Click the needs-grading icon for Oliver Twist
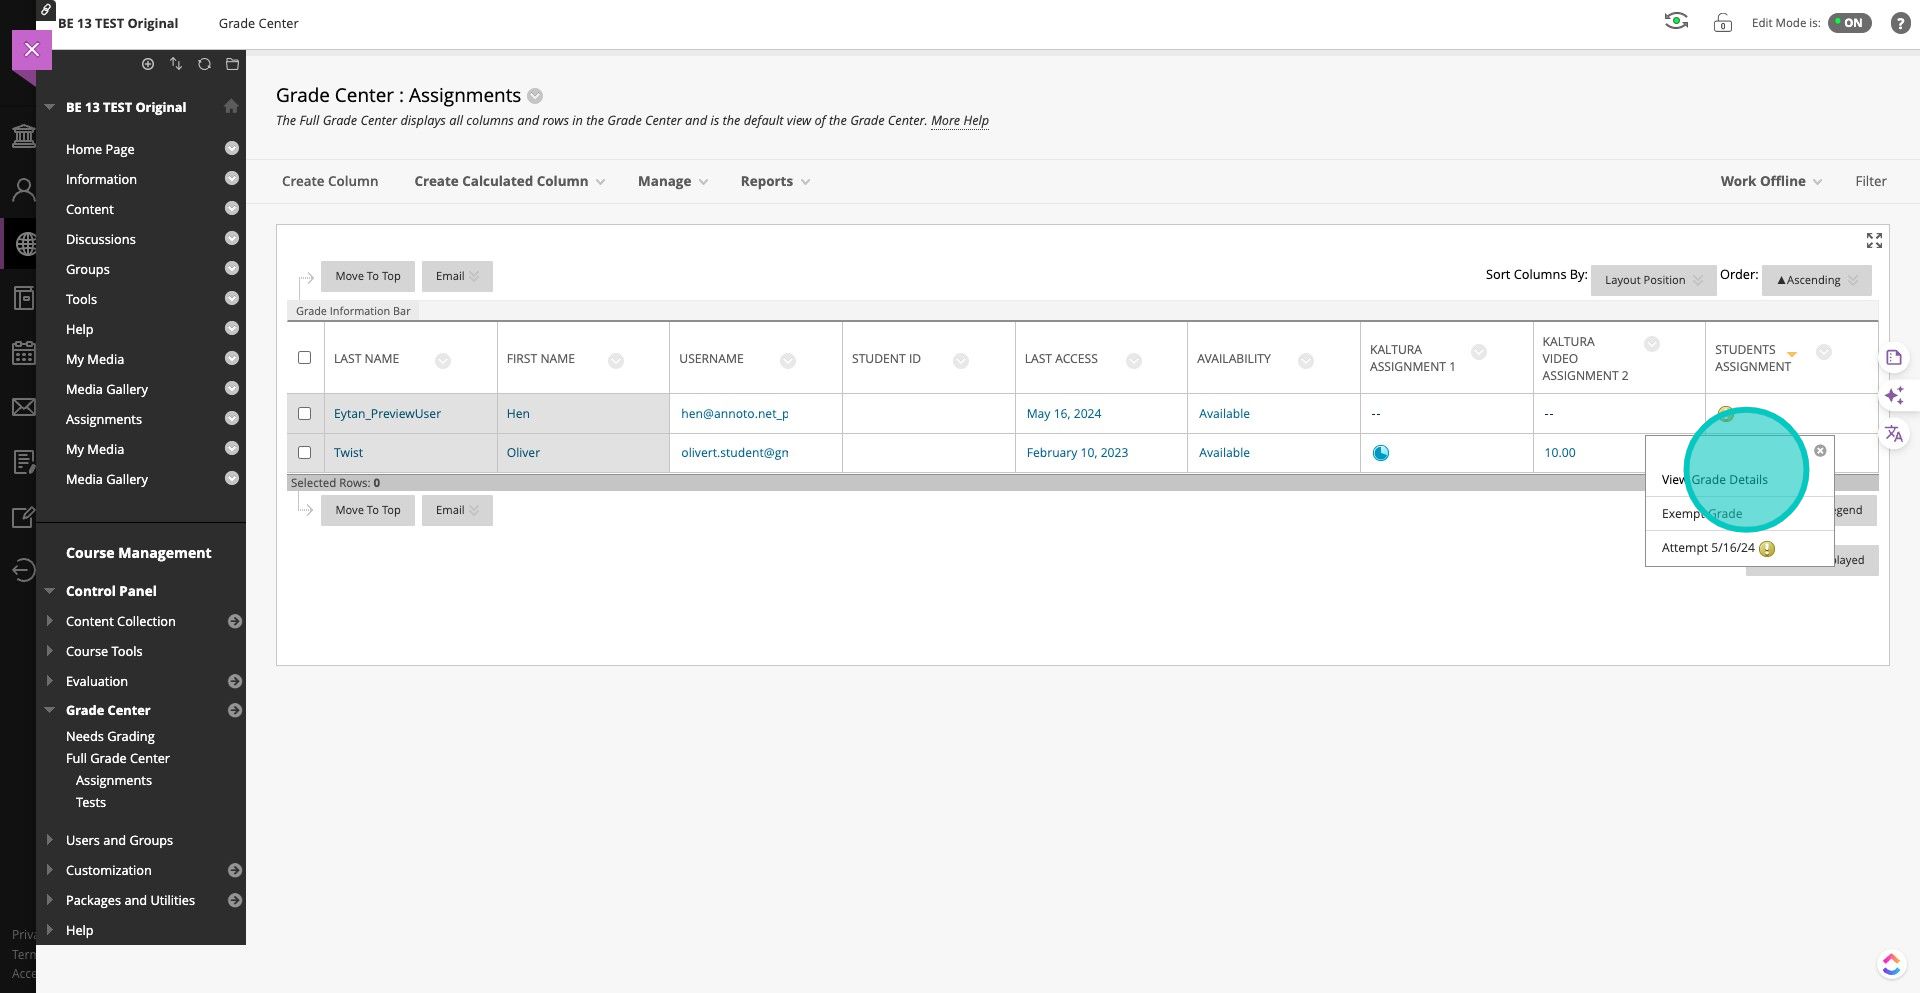The image size is (1920, 993). click(x=1380, y=453)
